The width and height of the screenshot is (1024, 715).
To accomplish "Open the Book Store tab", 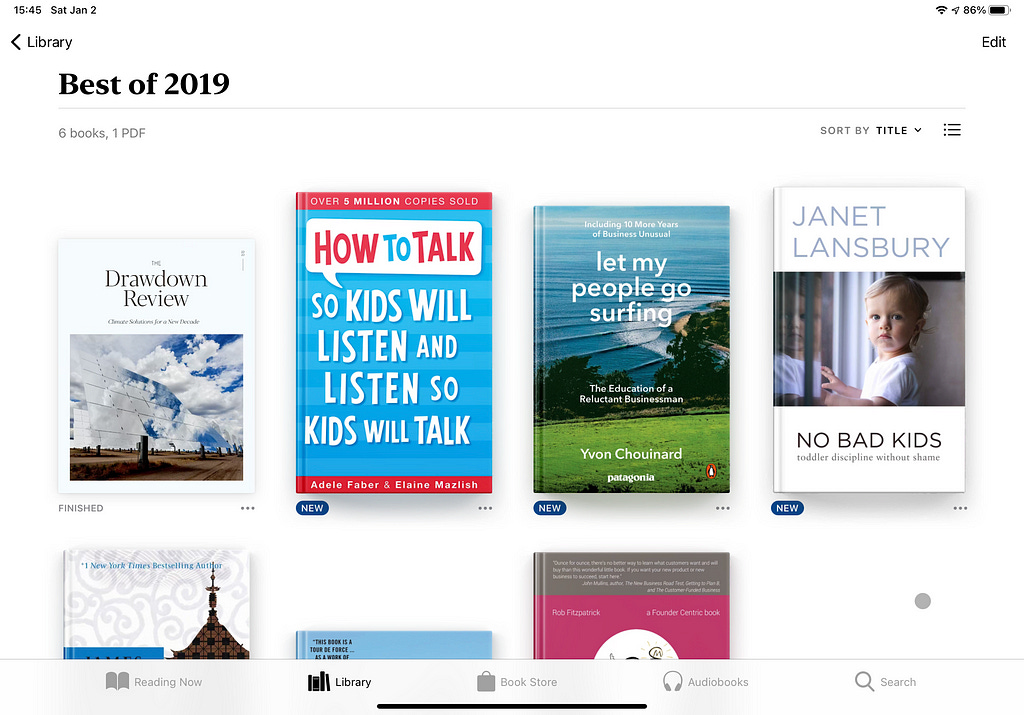I will tap(517, 682).
